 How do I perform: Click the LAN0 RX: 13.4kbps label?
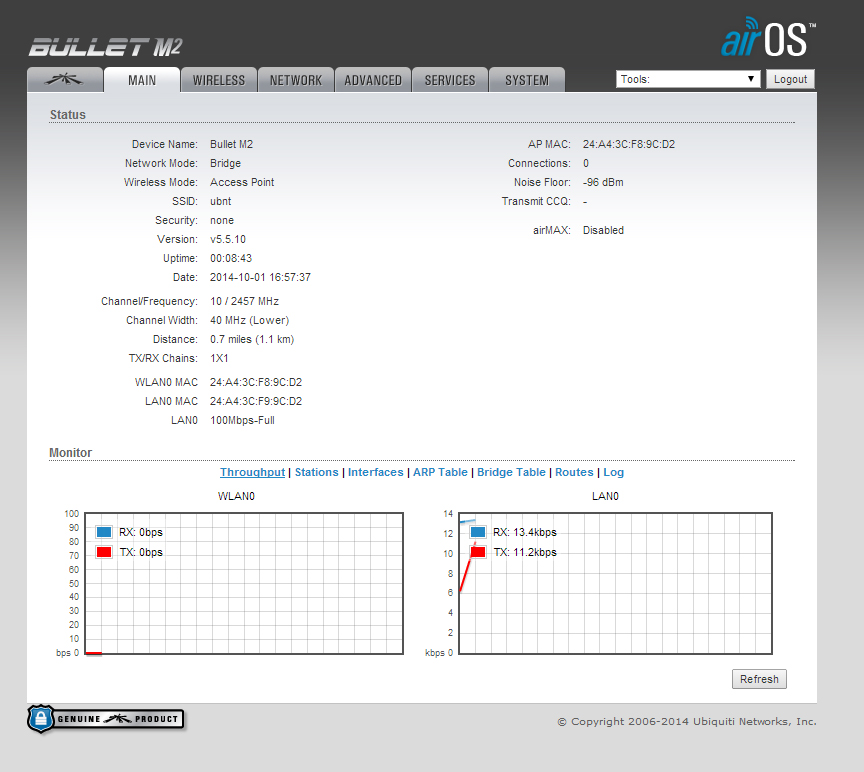[x=525, y=532]
